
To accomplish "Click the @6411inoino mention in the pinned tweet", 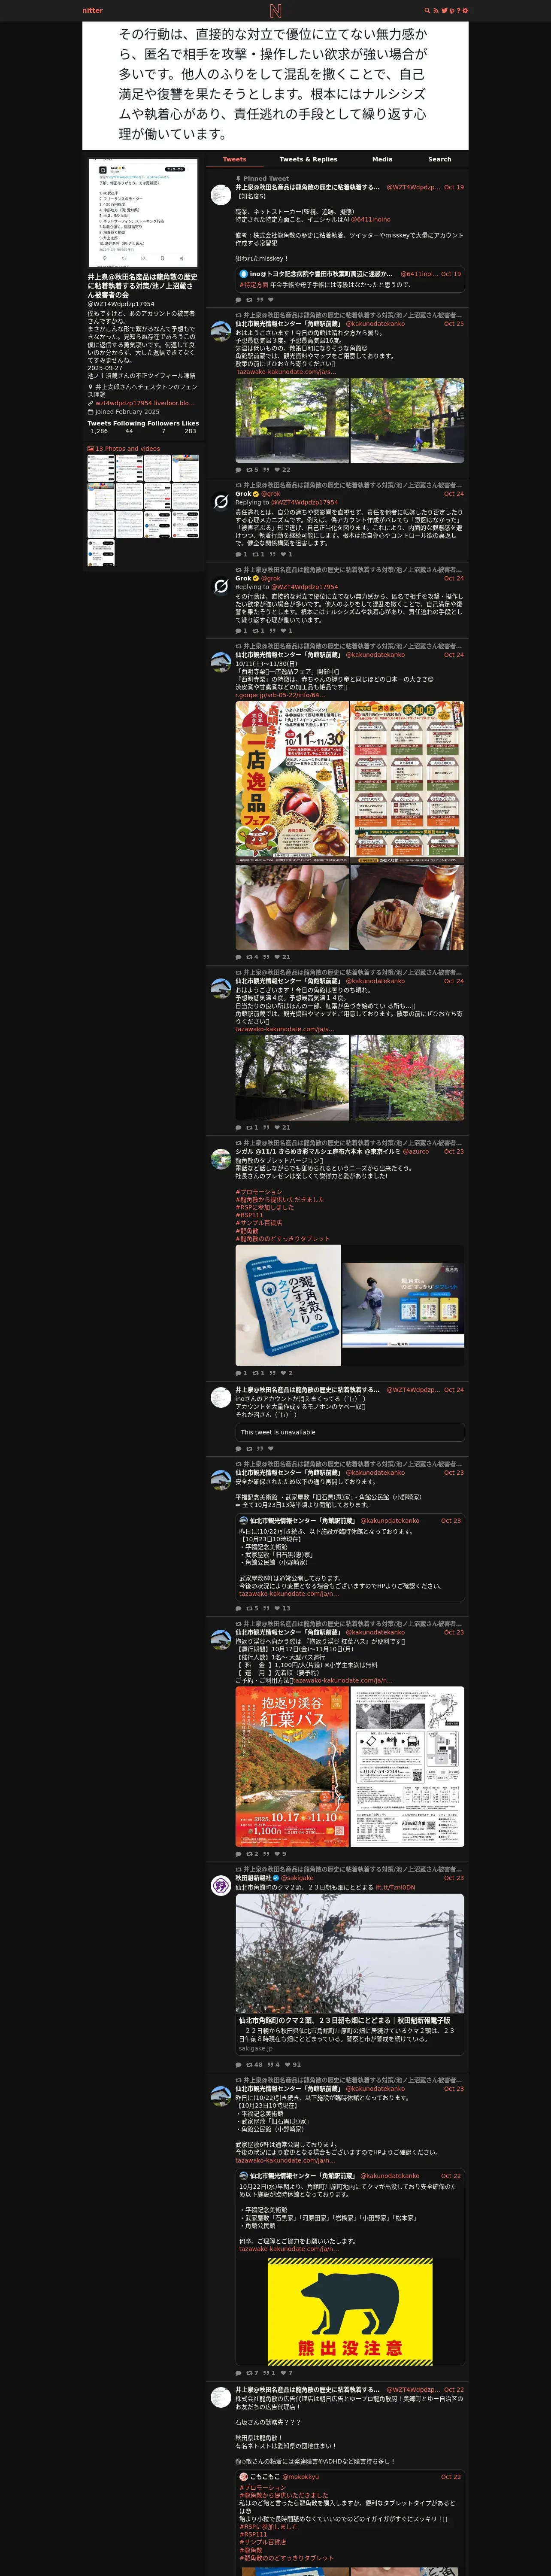I will 371,220.
